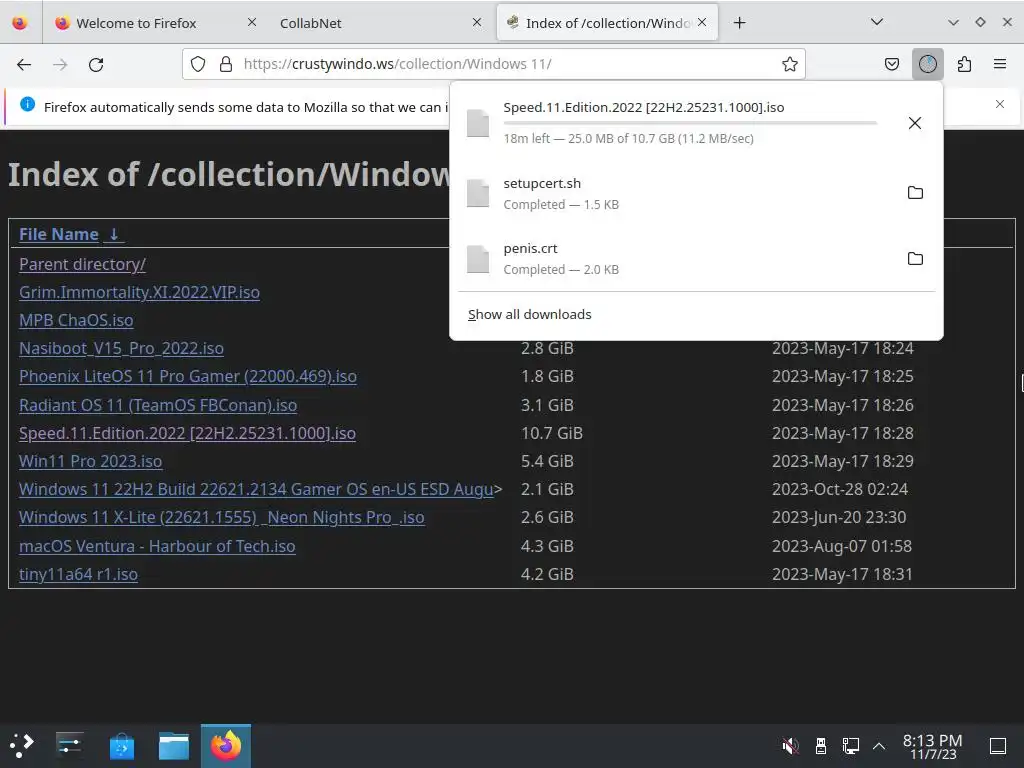List all tabs dropdown arrow
The height and width of the screenshot is (768, 1024).
[877, 22]
